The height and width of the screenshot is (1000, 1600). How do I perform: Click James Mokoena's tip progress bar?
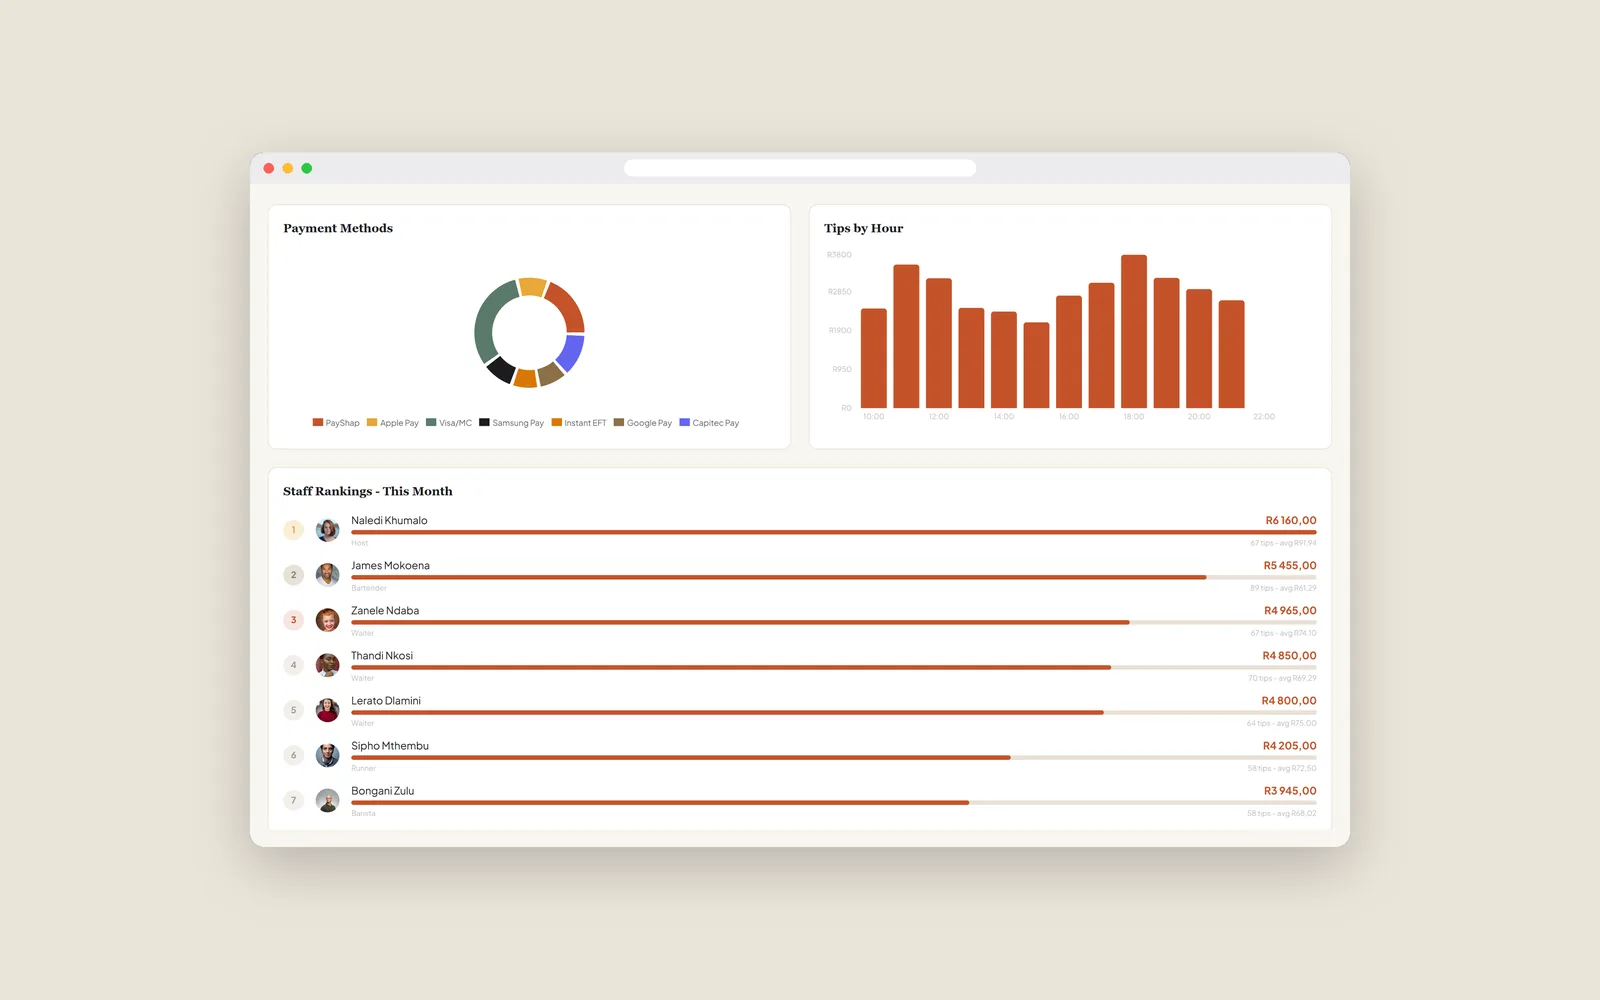click(x=834, y=577)
